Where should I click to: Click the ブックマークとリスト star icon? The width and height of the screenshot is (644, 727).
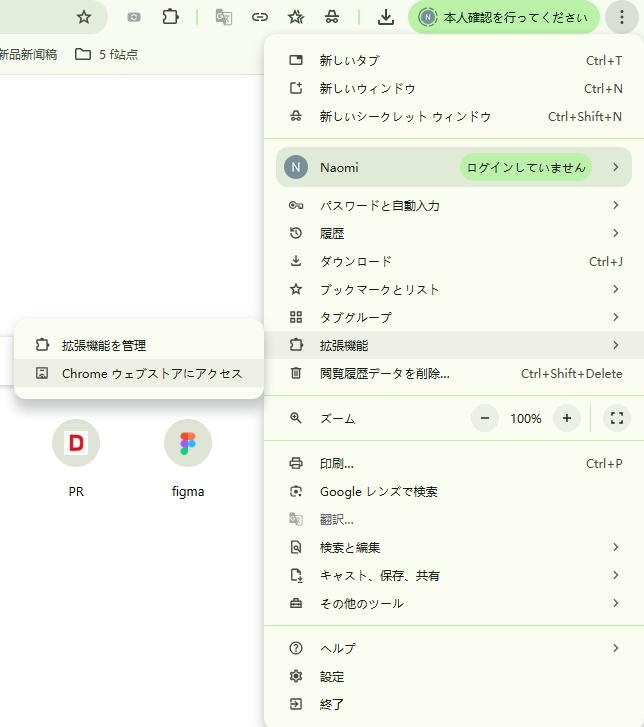click(x=296, y=289)
